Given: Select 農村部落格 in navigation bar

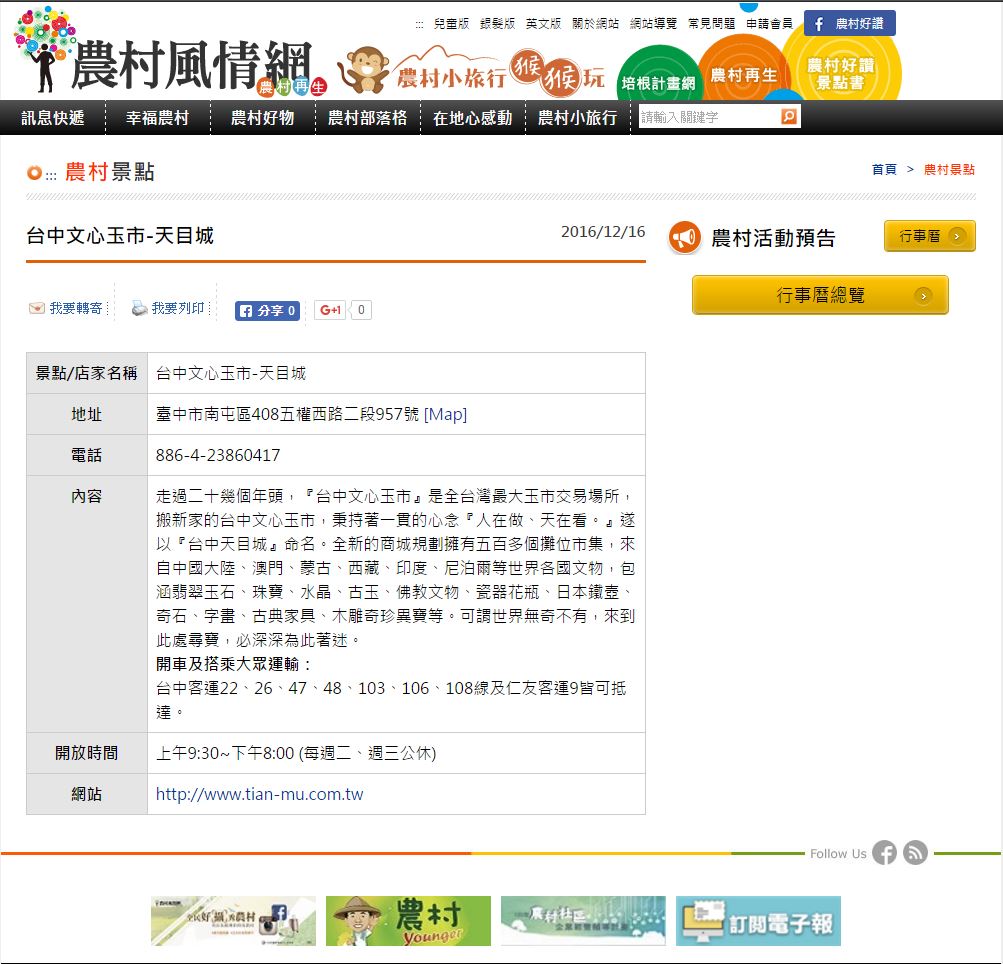Looking at the screenshot, I should 367,118.
